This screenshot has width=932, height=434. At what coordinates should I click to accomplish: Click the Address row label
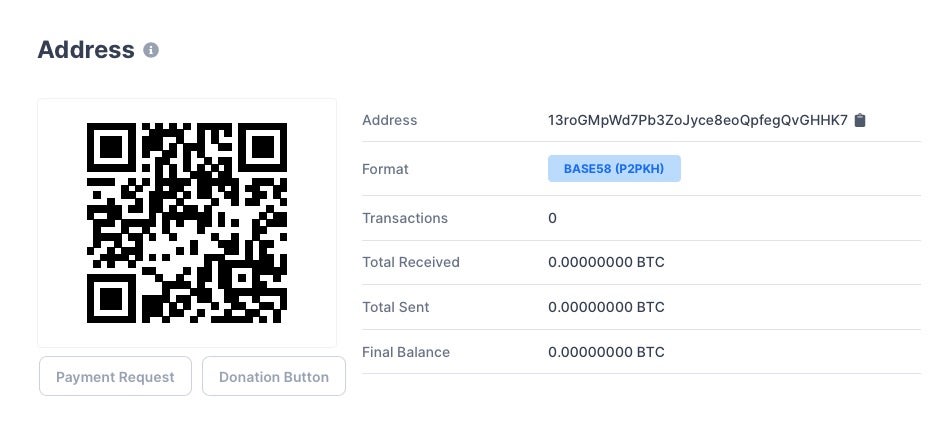390,120
